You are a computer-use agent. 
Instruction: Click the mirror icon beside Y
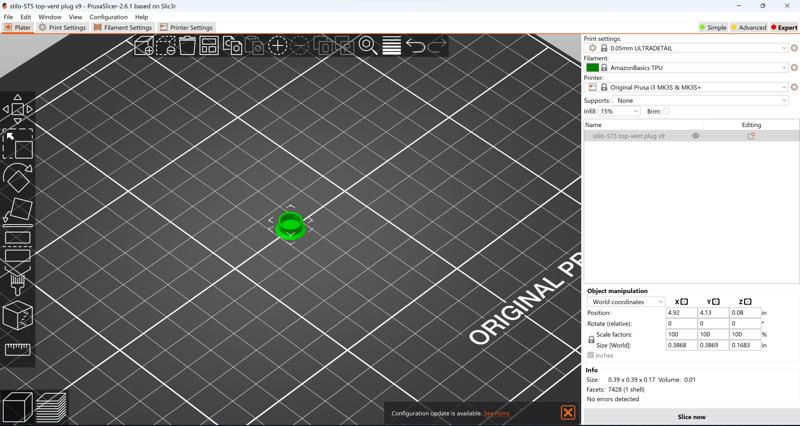[x=716, y=302]
